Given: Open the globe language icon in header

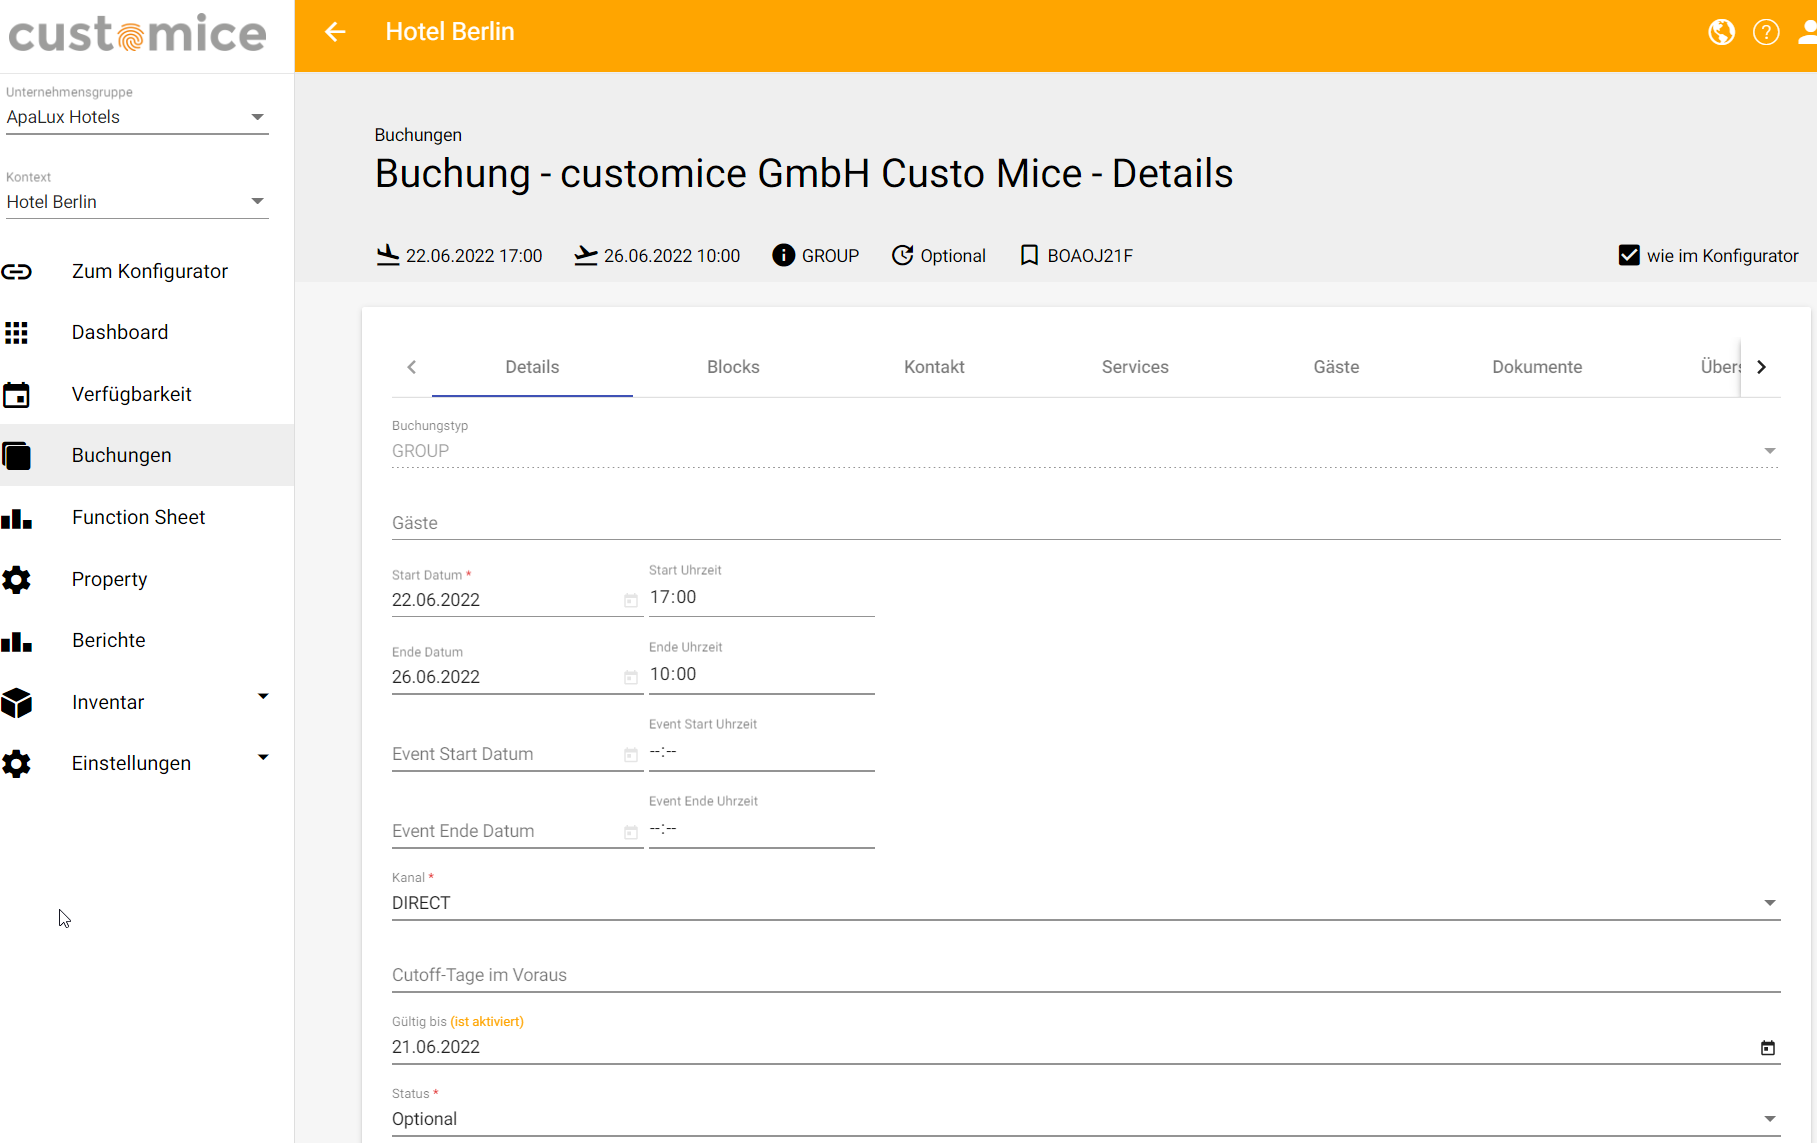Looking at the screenshot, I should click(x=1721, y=32).
